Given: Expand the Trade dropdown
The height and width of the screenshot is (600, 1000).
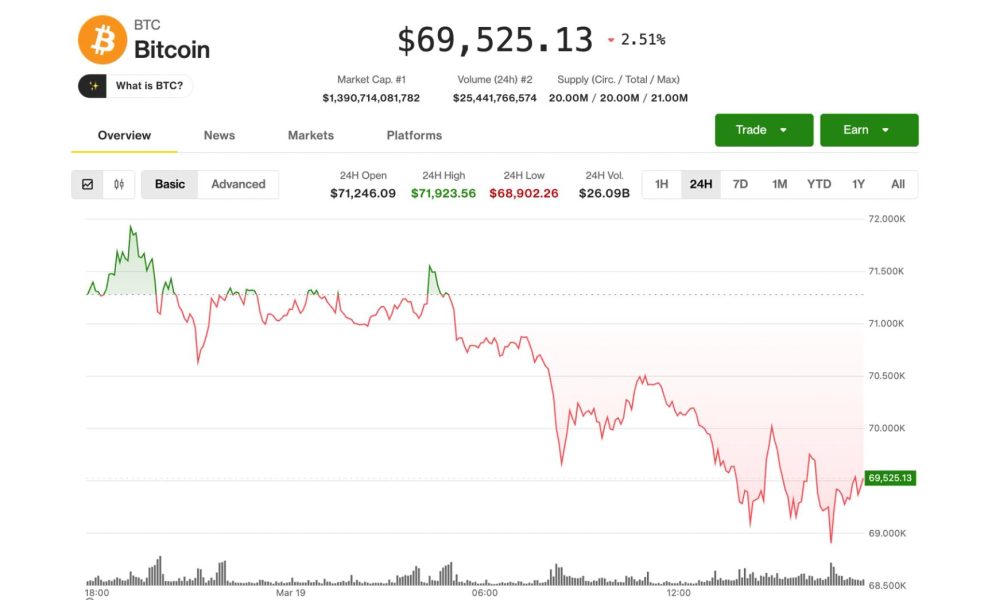Looking at the screenshot, I should pos(763,129).
